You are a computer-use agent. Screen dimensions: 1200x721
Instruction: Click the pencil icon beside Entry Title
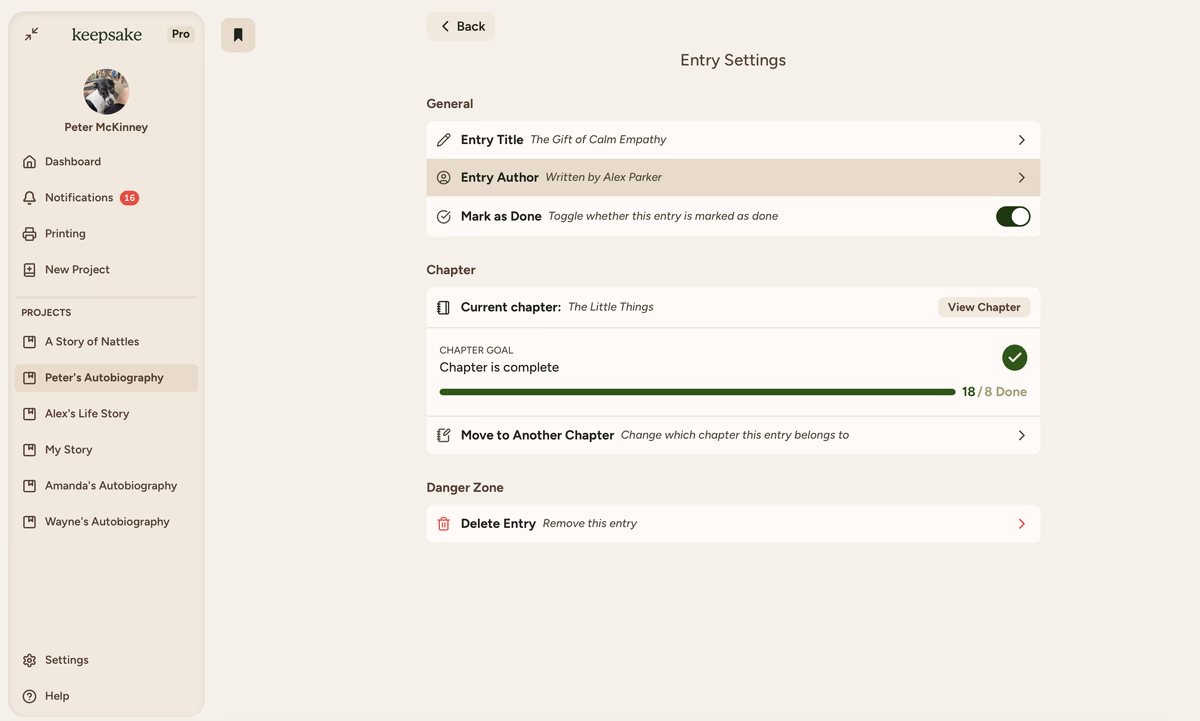(x=444, y=140)
